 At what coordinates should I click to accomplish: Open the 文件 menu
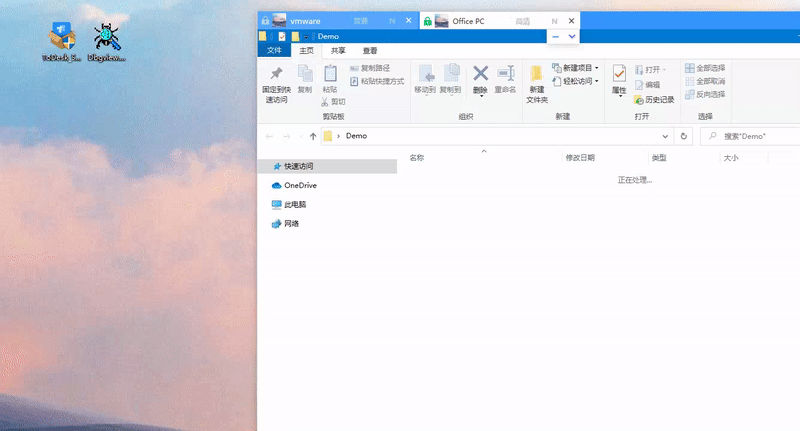pos(274,50)
